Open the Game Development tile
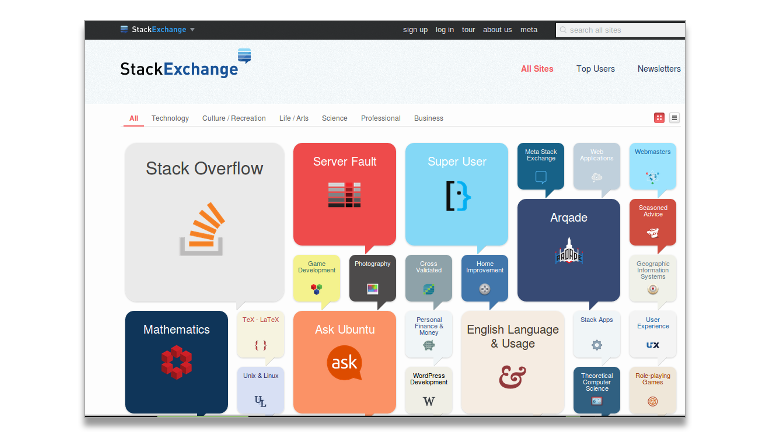The height and width of the screenshot is (432, 770). point(316,278)
